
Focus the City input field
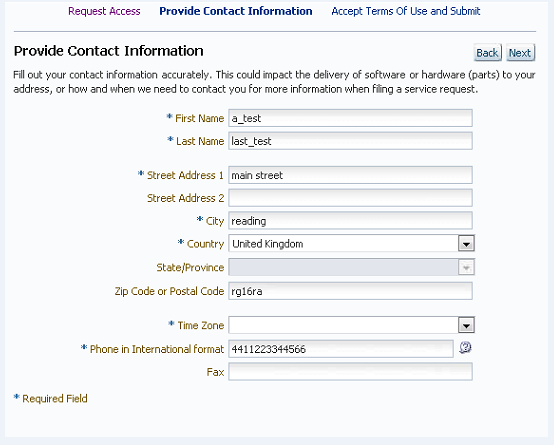click(x=350, y=221)
